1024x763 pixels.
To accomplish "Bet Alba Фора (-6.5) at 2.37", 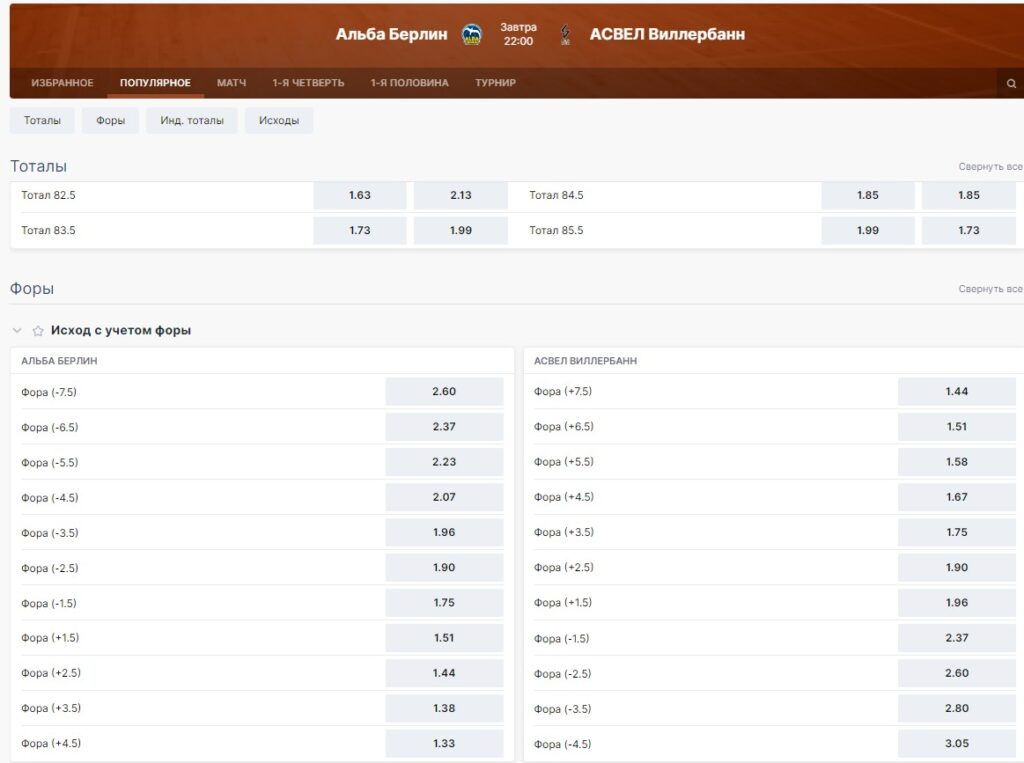I will (444, 427).
